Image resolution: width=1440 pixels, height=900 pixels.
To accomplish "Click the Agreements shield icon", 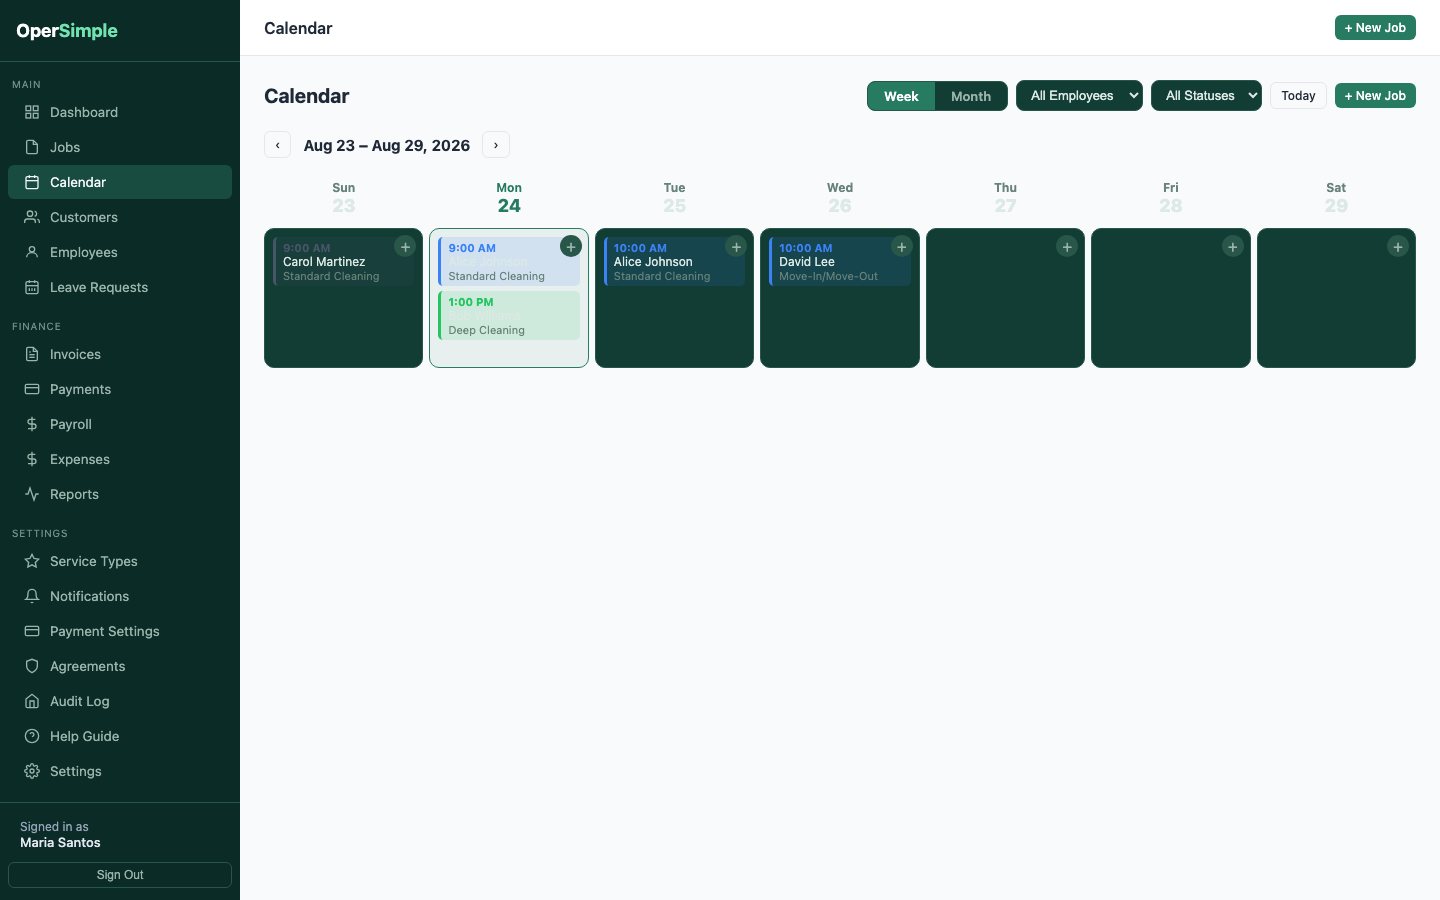I will 32,666.
